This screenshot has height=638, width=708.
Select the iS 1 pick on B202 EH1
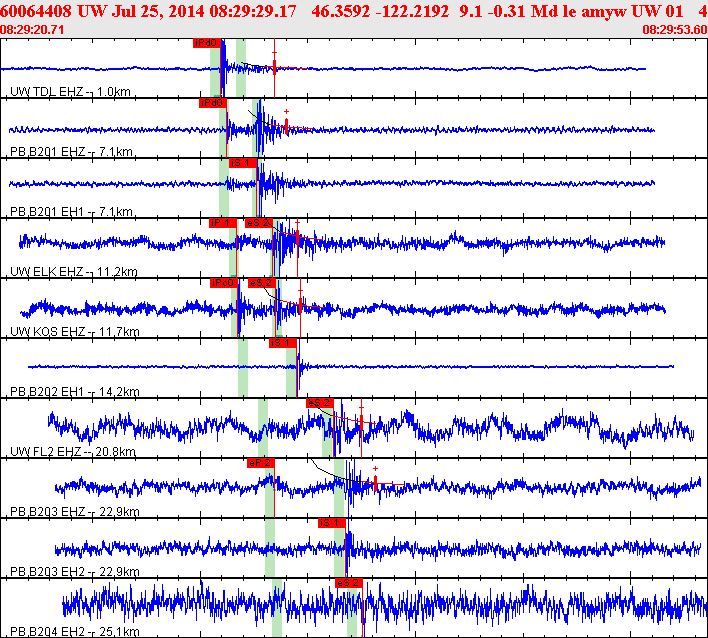point(283,343)
